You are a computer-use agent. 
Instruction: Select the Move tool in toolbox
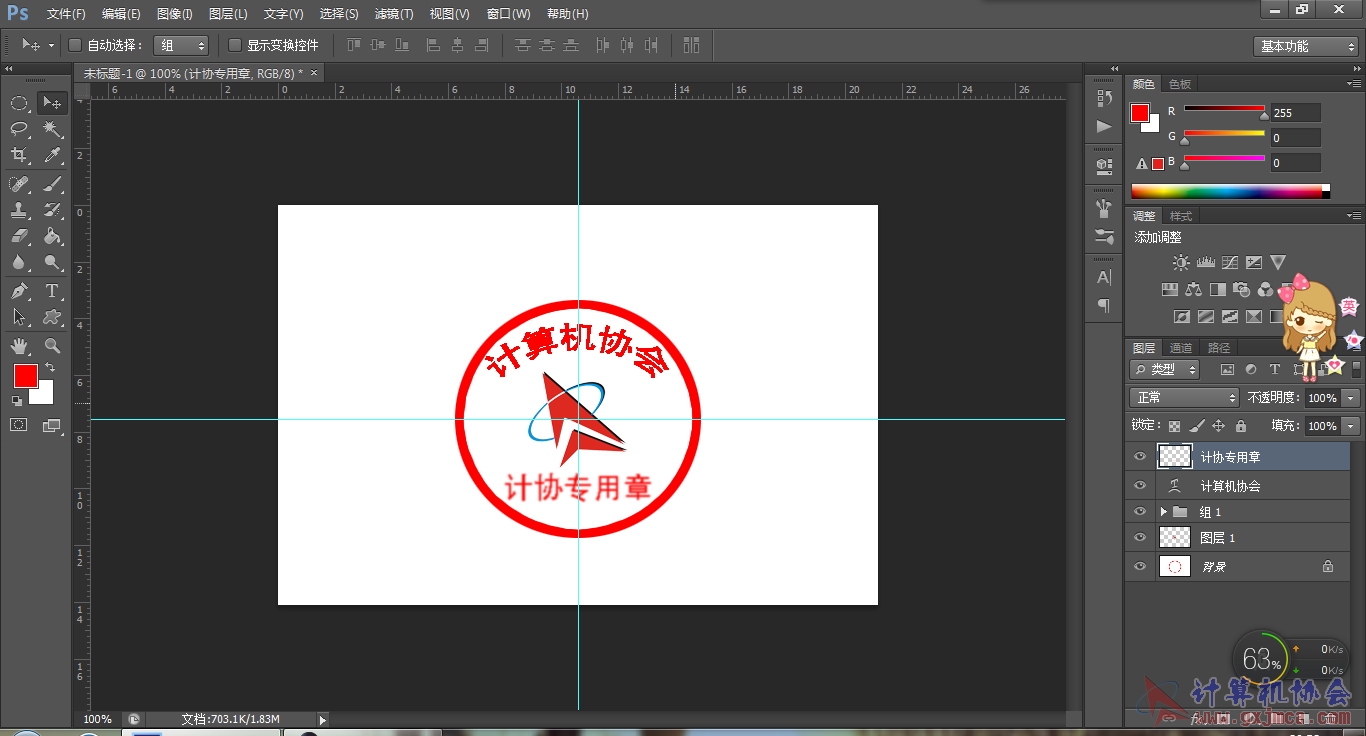pyautogui.click(x=53, y=103)
